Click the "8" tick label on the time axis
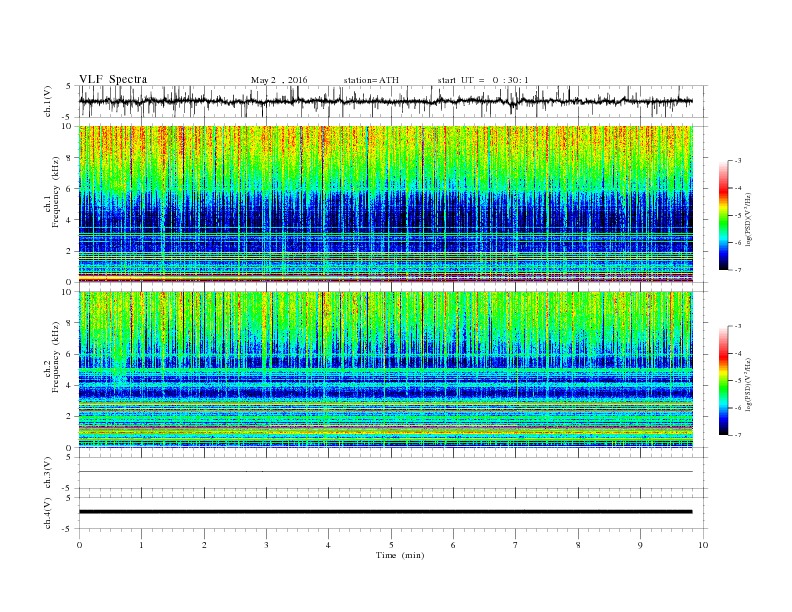792x612 pixels. (578, 545)
